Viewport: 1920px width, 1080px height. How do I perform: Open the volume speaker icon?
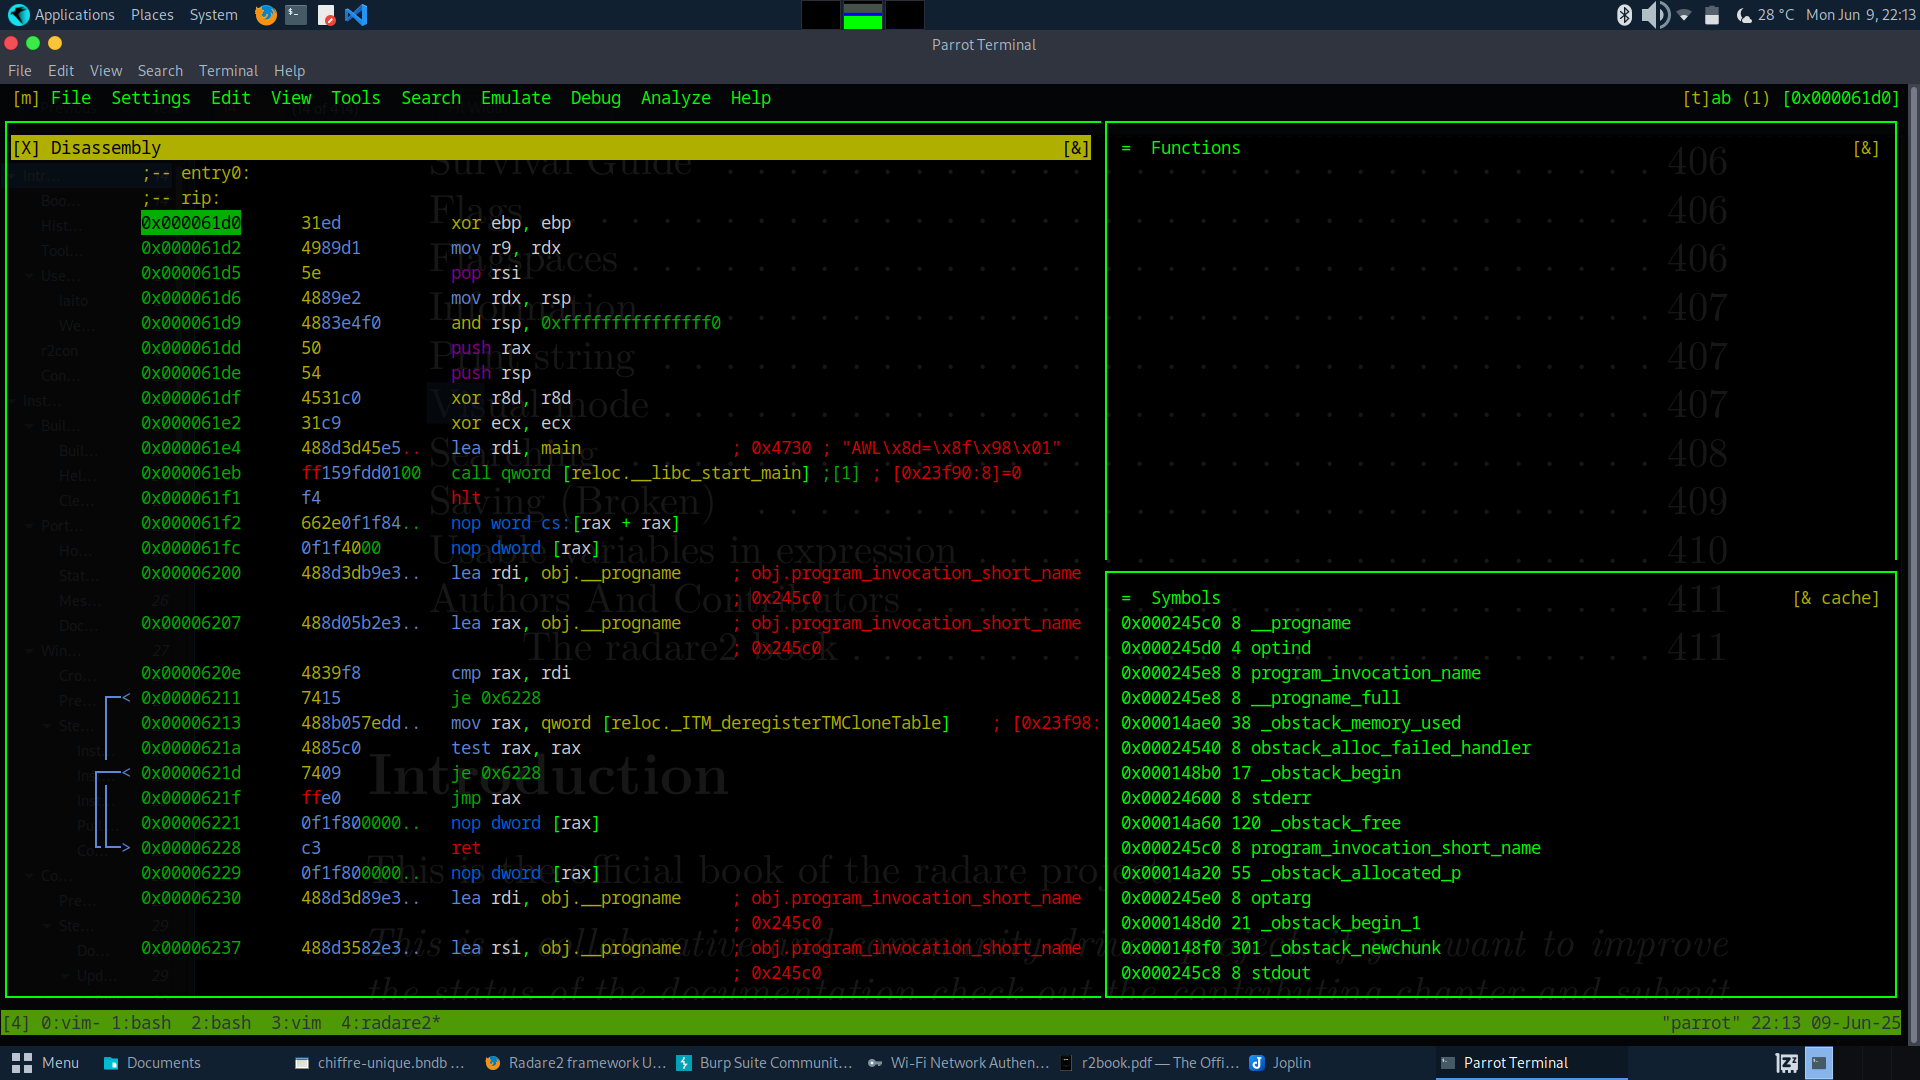pyautogui.click(x=1654, y=15)
